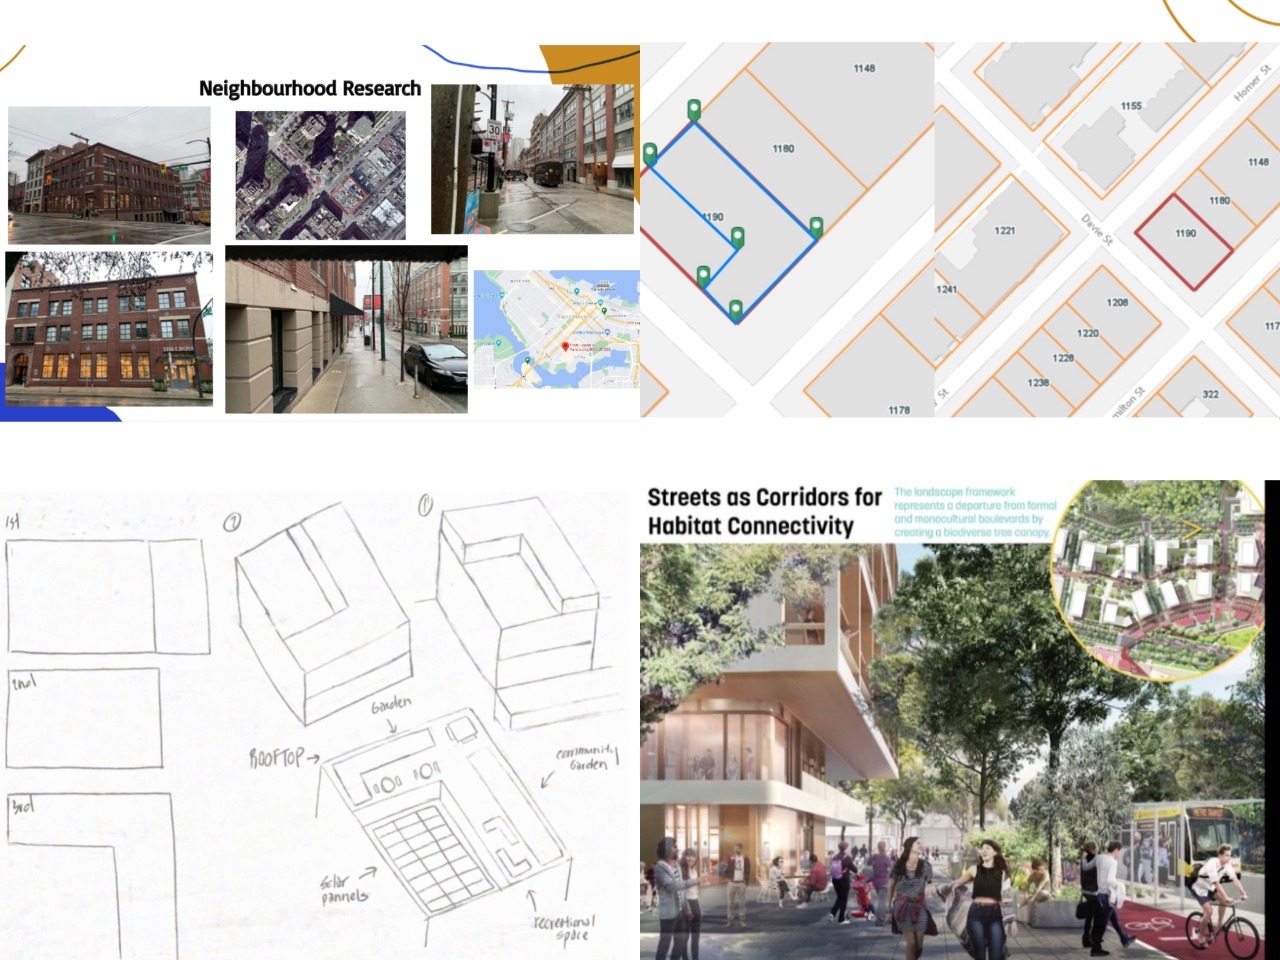Screen dimensions: 1280x960
Task: Click the lowest green marker on the blue outline
Action: 736,311
